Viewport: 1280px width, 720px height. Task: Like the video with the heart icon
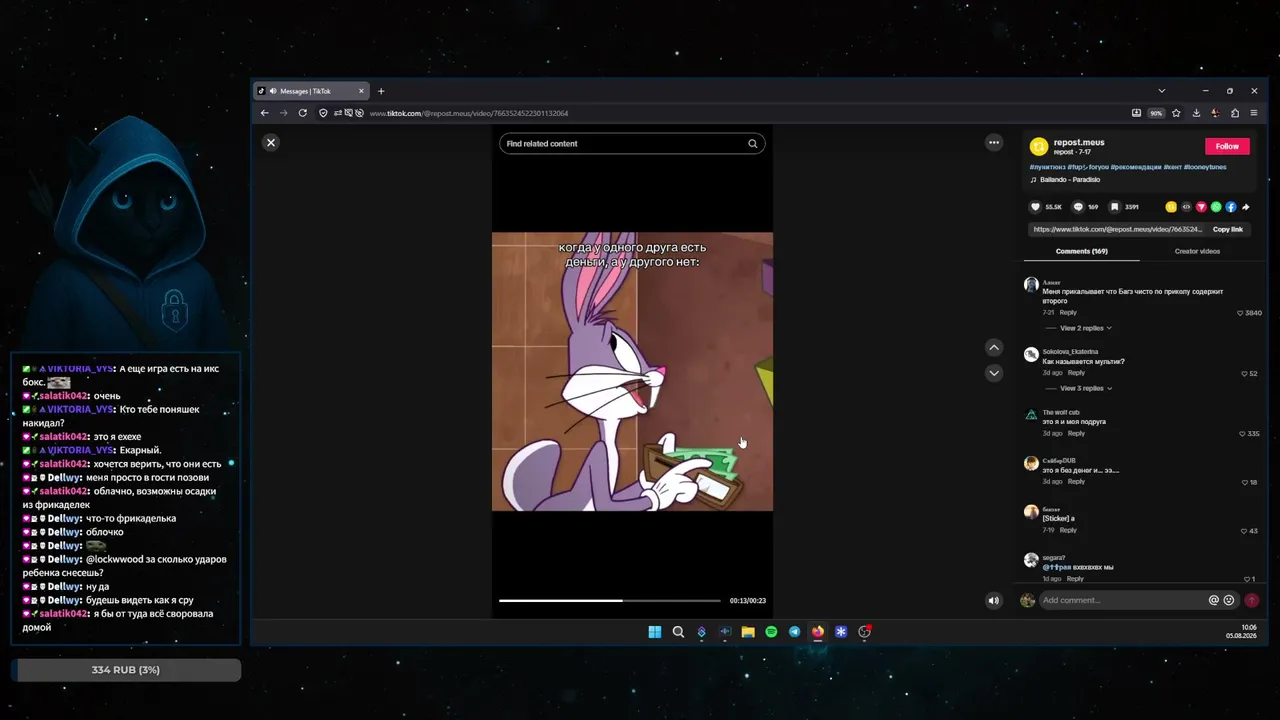point(1036,207)
